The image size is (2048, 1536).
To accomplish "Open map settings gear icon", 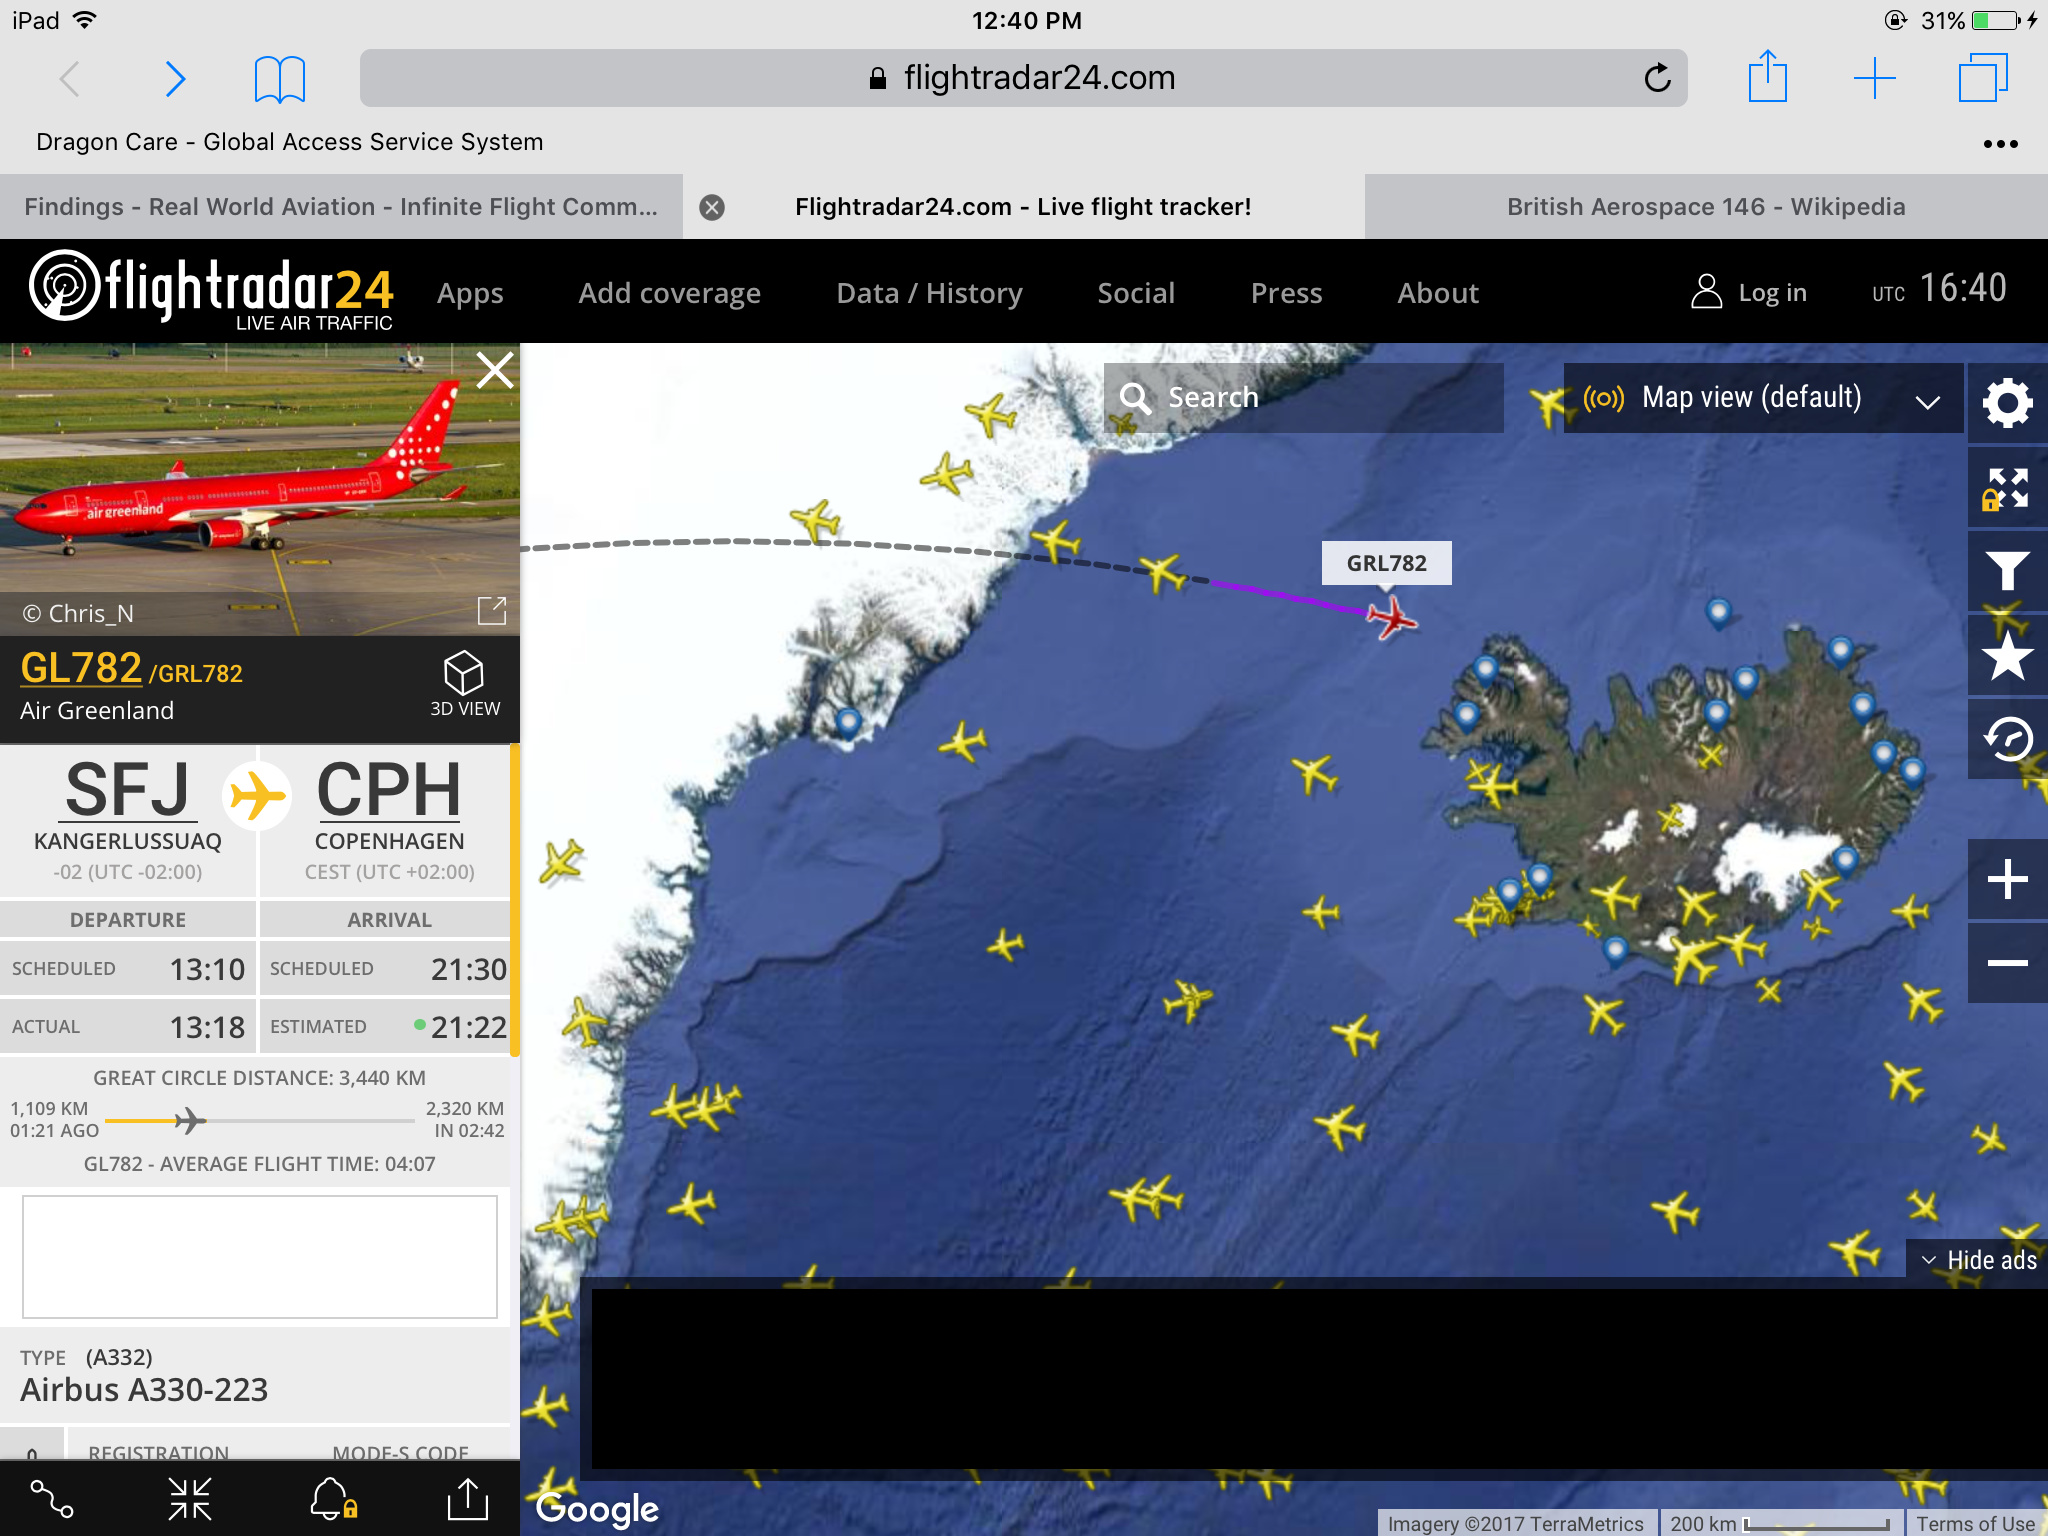I will pyautogui.click(x=2007, y=403).
